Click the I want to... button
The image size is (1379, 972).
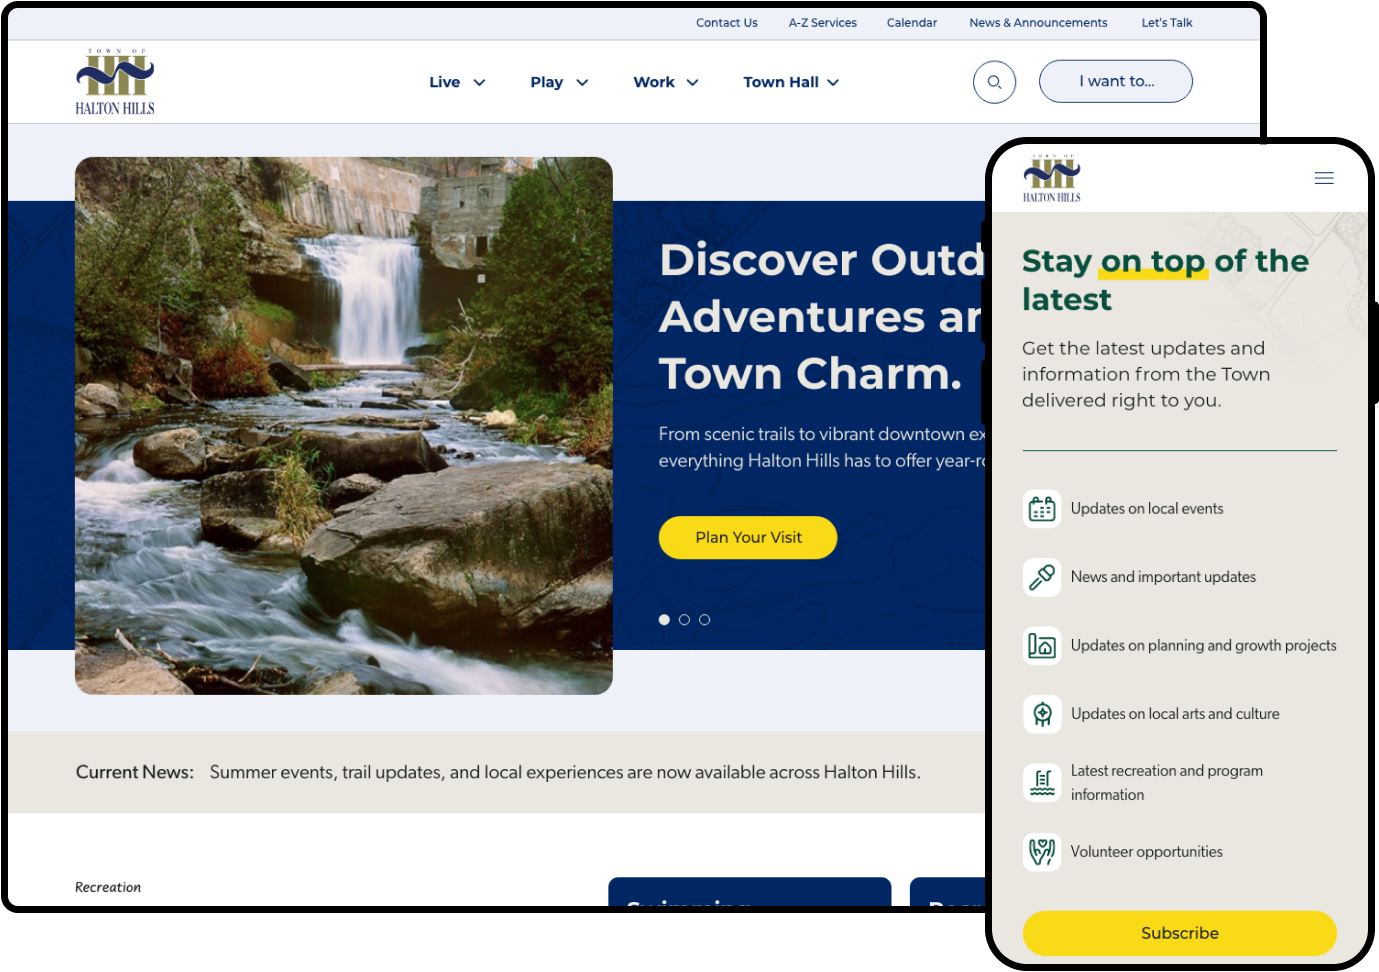pos(1116,81)
